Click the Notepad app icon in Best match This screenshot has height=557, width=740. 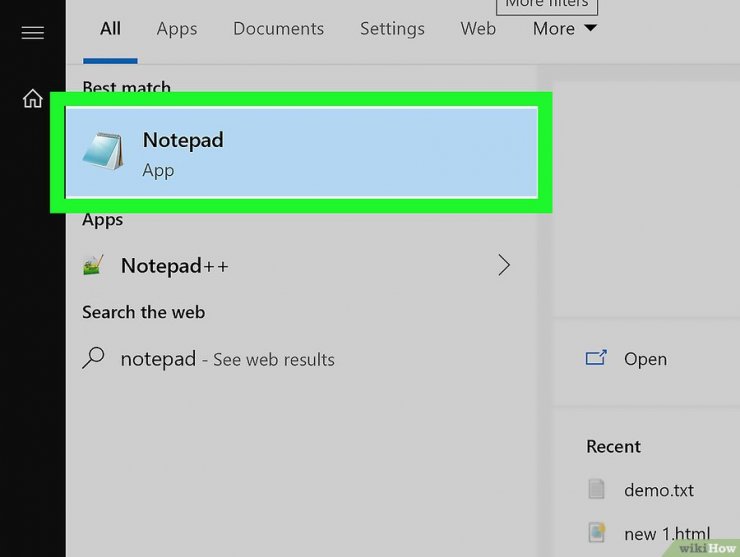click(103, 152)
